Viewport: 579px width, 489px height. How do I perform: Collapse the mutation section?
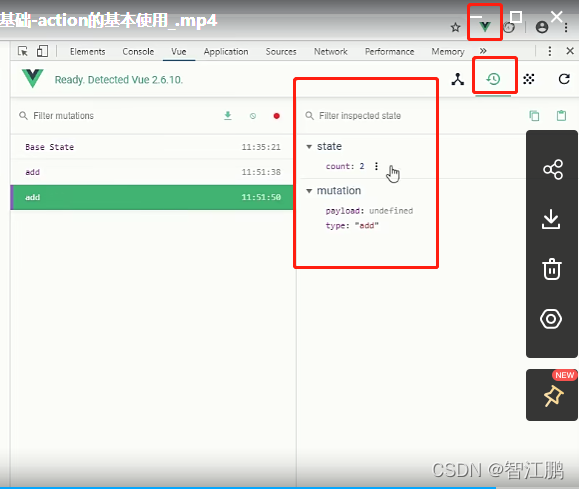(x=309, y=191)
